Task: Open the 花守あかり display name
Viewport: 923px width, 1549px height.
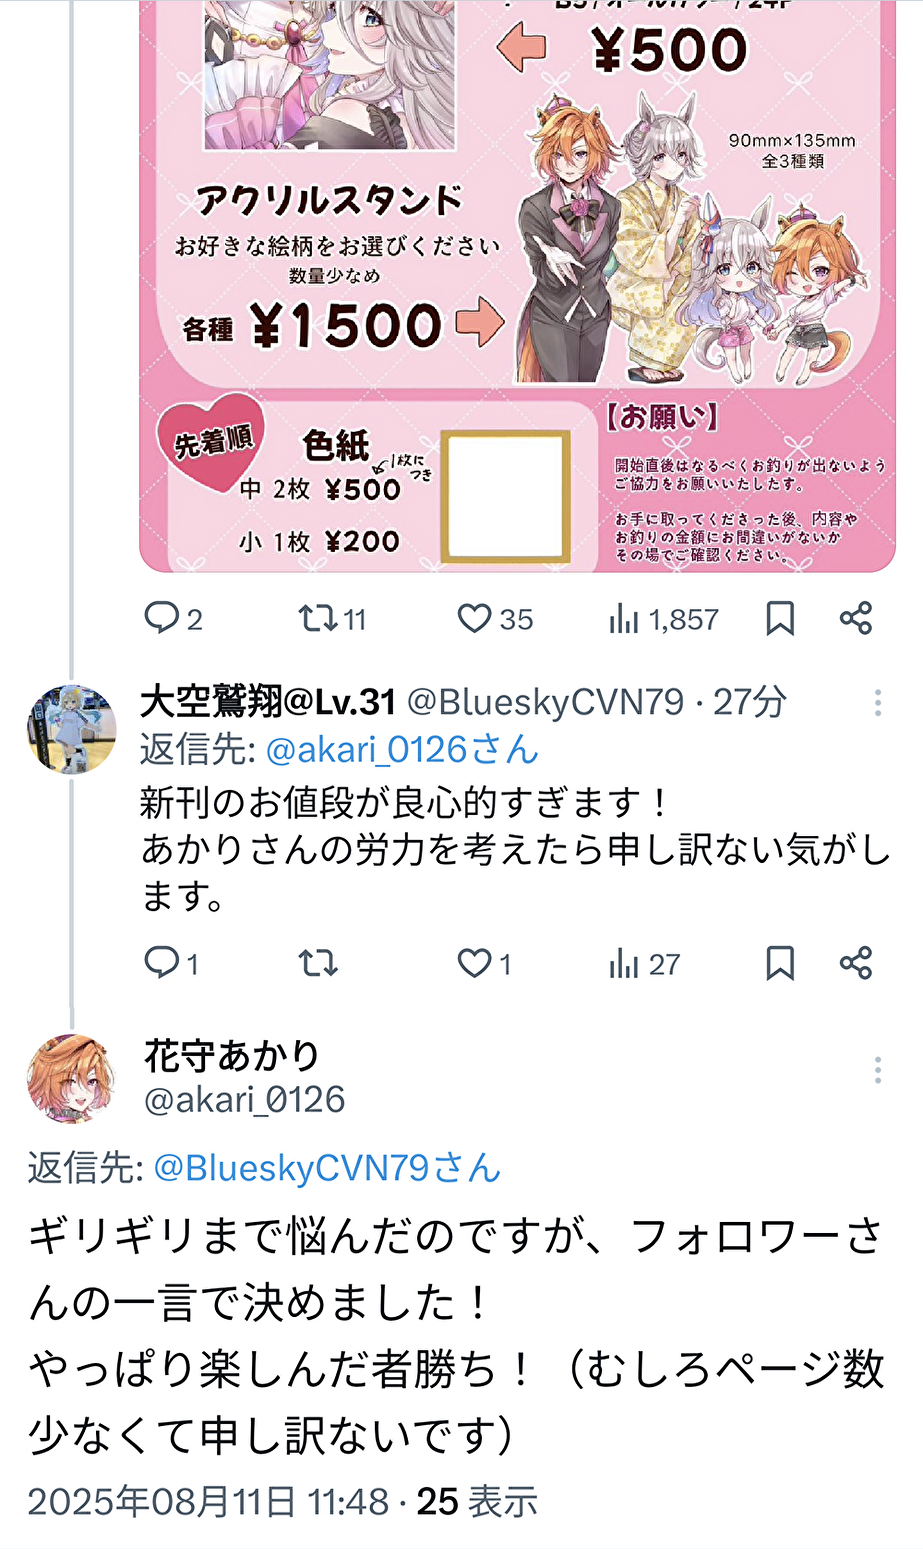Action: 232,1055
